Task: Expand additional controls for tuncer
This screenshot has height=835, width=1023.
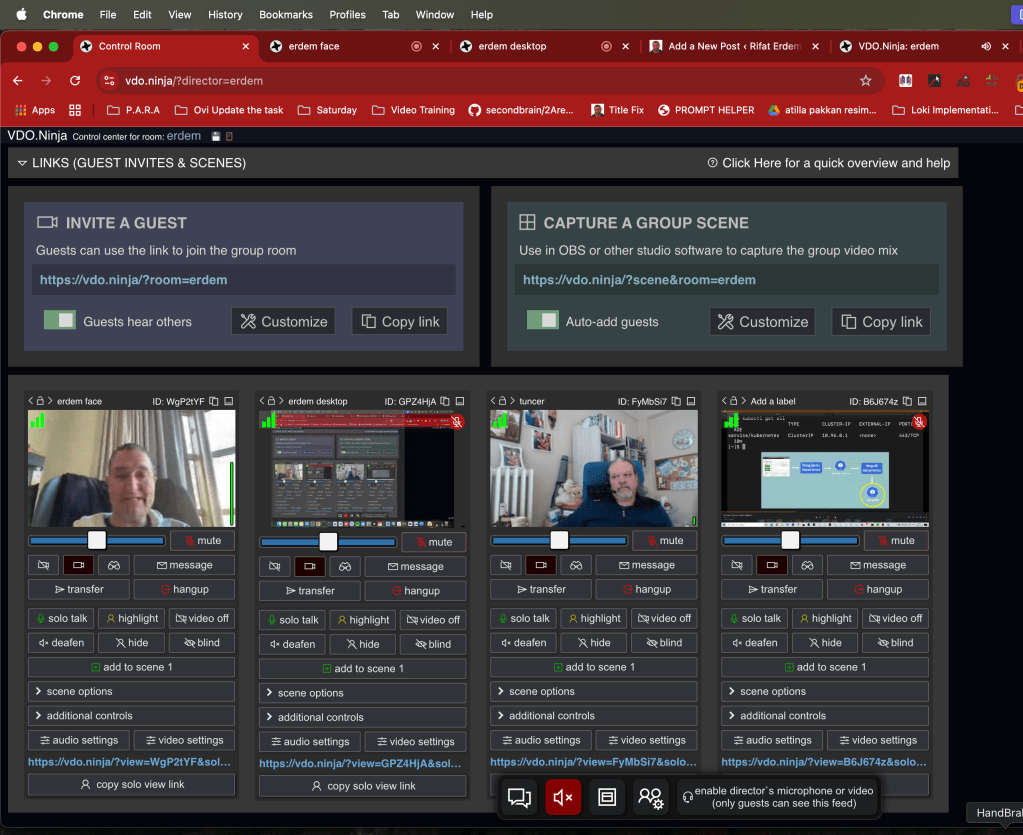Action: [x=594, y=716]
